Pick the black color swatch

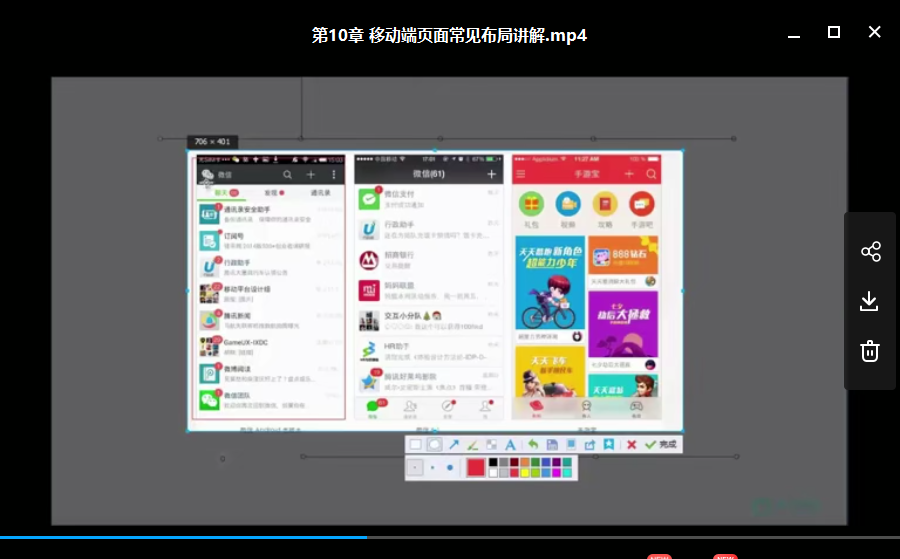coord(493,463)
